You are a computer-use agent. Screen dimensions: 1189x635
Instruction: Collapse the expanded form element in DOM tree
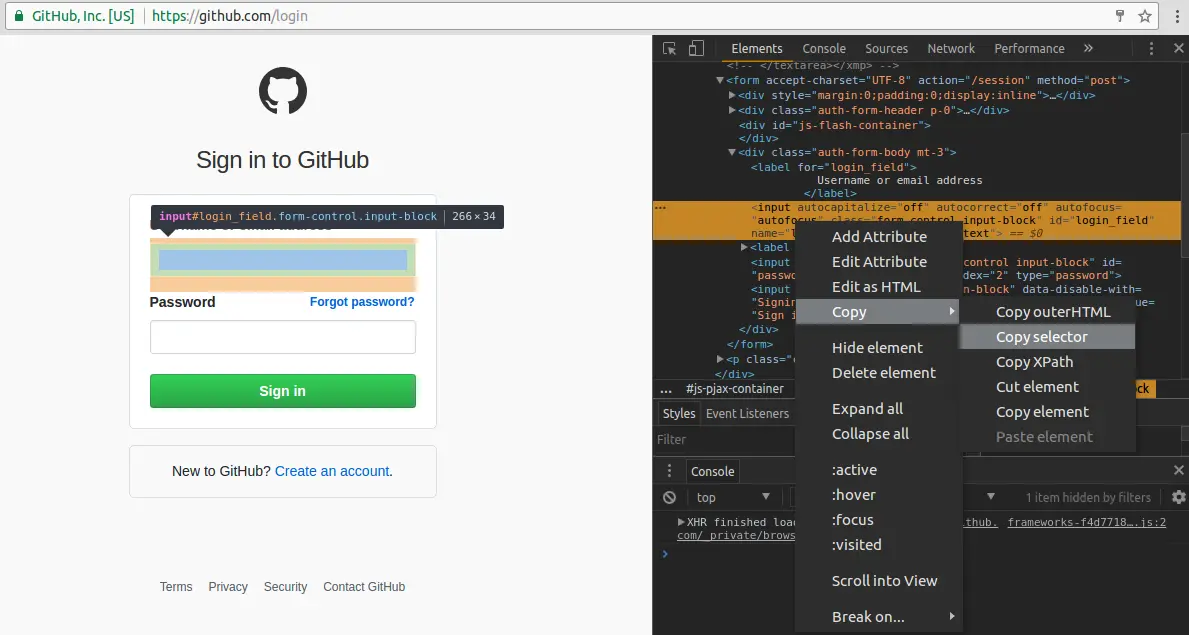pos(719,79)
